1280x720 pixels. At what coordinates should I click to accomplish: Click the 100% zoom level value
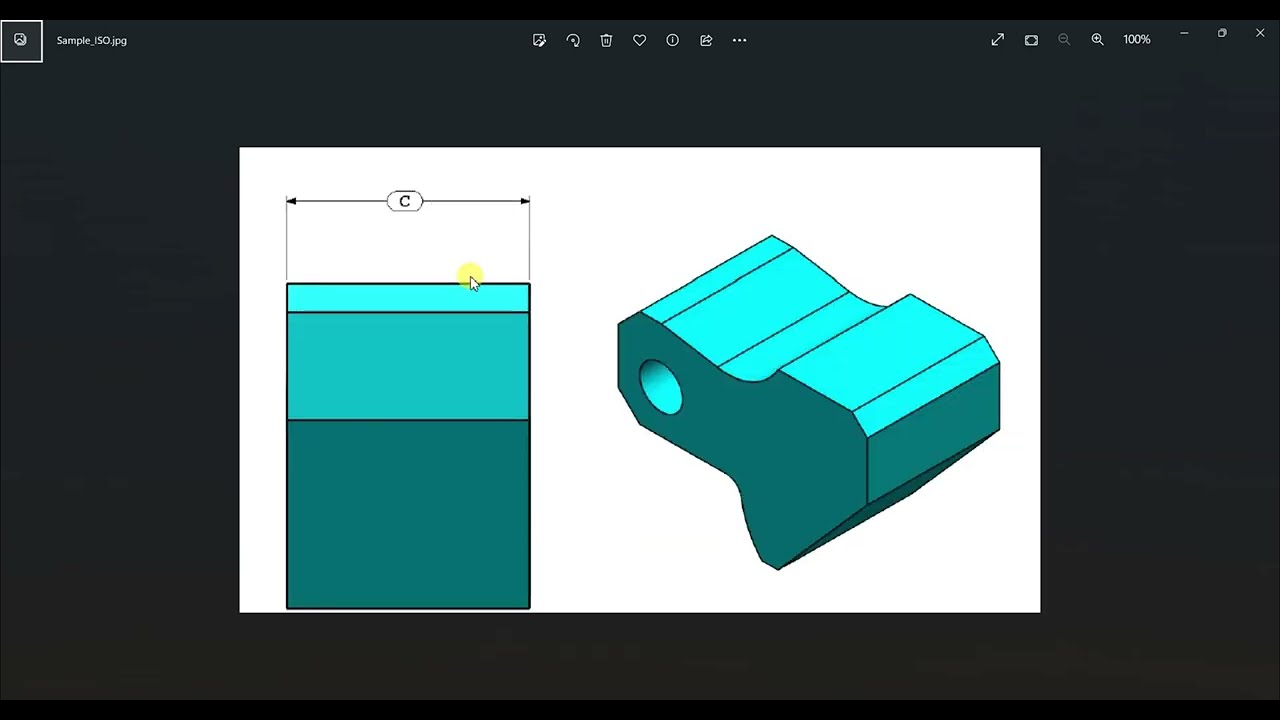[1136, 40]
